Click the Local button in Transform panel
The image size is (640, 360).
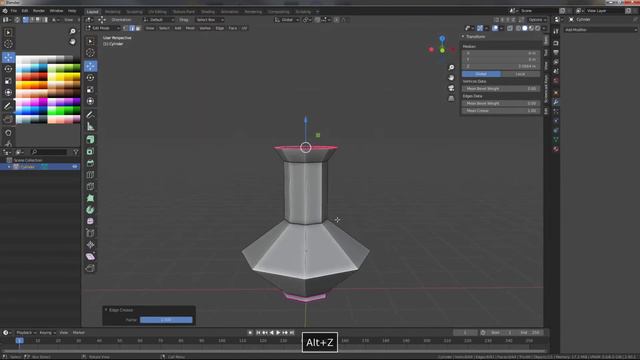coord(520,74)
